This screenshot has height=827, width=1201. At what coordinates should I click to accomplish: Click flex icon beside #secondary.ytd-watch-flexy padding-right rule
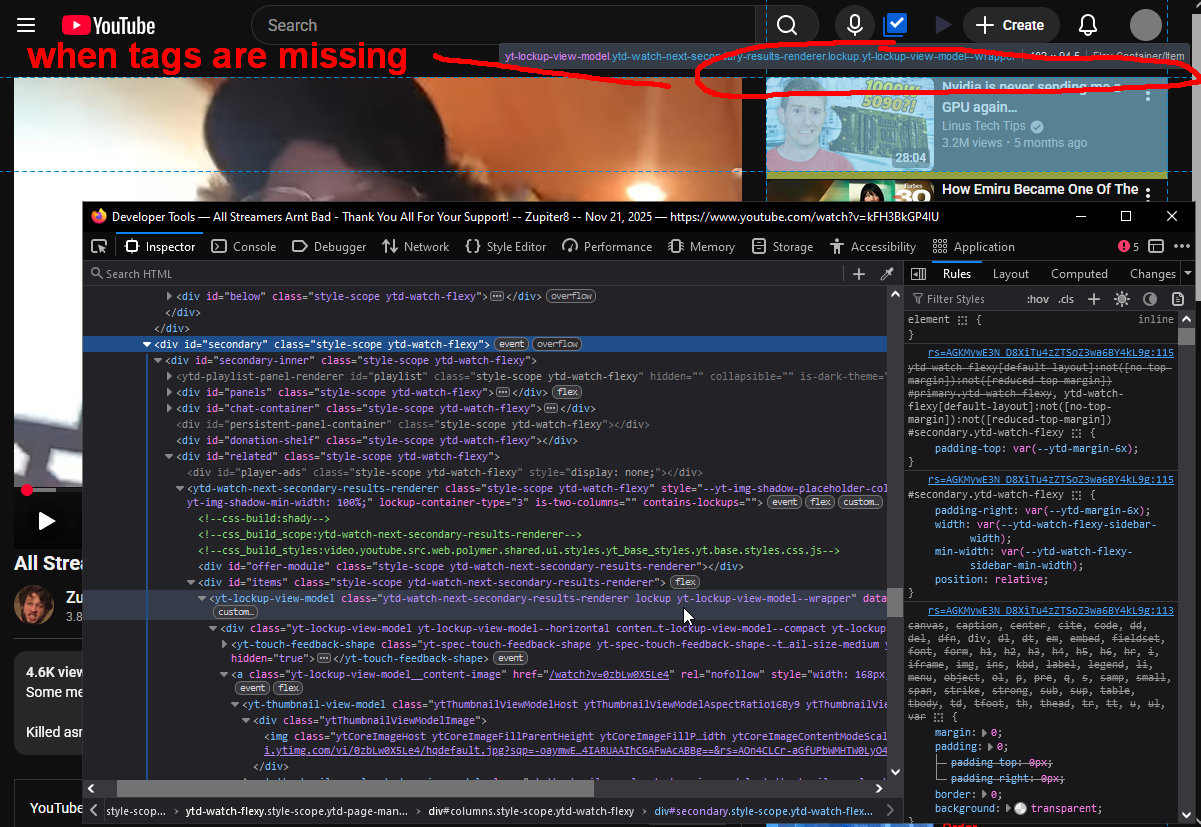(x=1076, y=495)
